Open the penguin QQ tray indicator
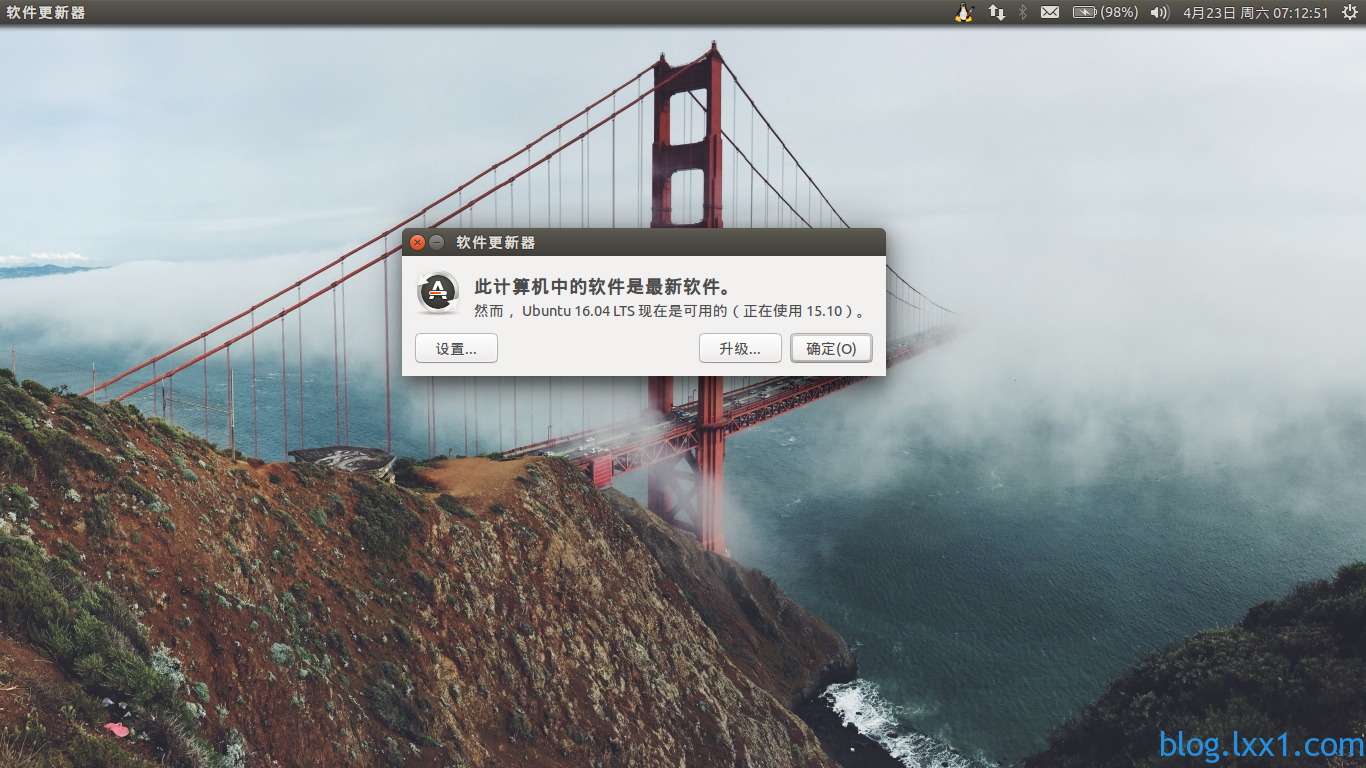Image resolution: width=1366 pixels, height=768 pixels. (x=964, y=12)
